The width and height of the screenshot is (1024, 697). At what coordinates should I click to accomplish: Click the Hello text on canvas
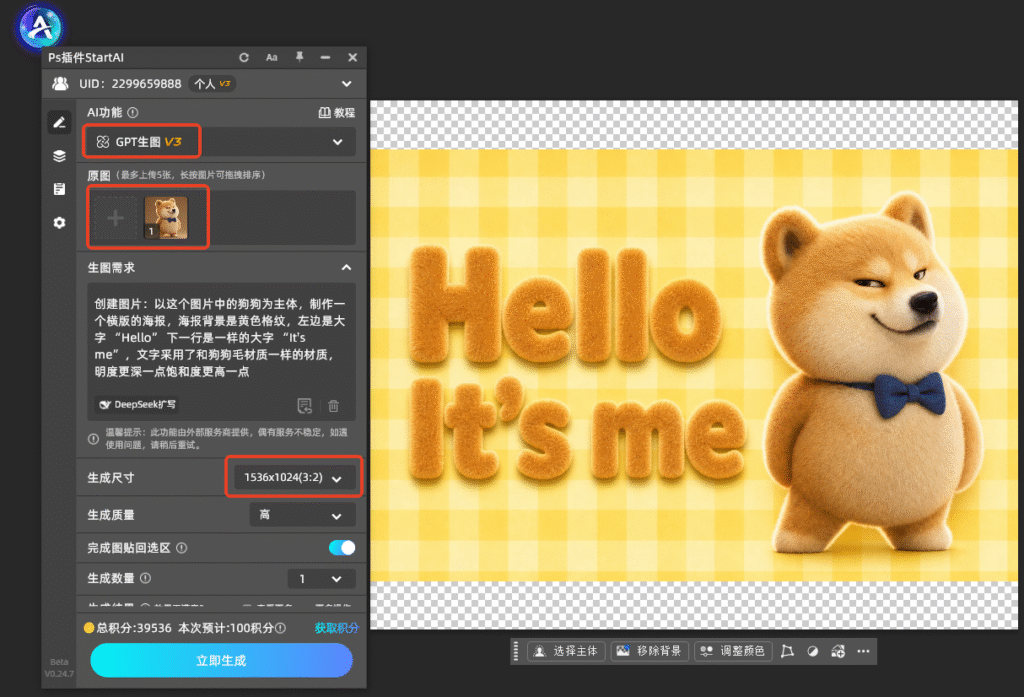(x=565, y=304)
